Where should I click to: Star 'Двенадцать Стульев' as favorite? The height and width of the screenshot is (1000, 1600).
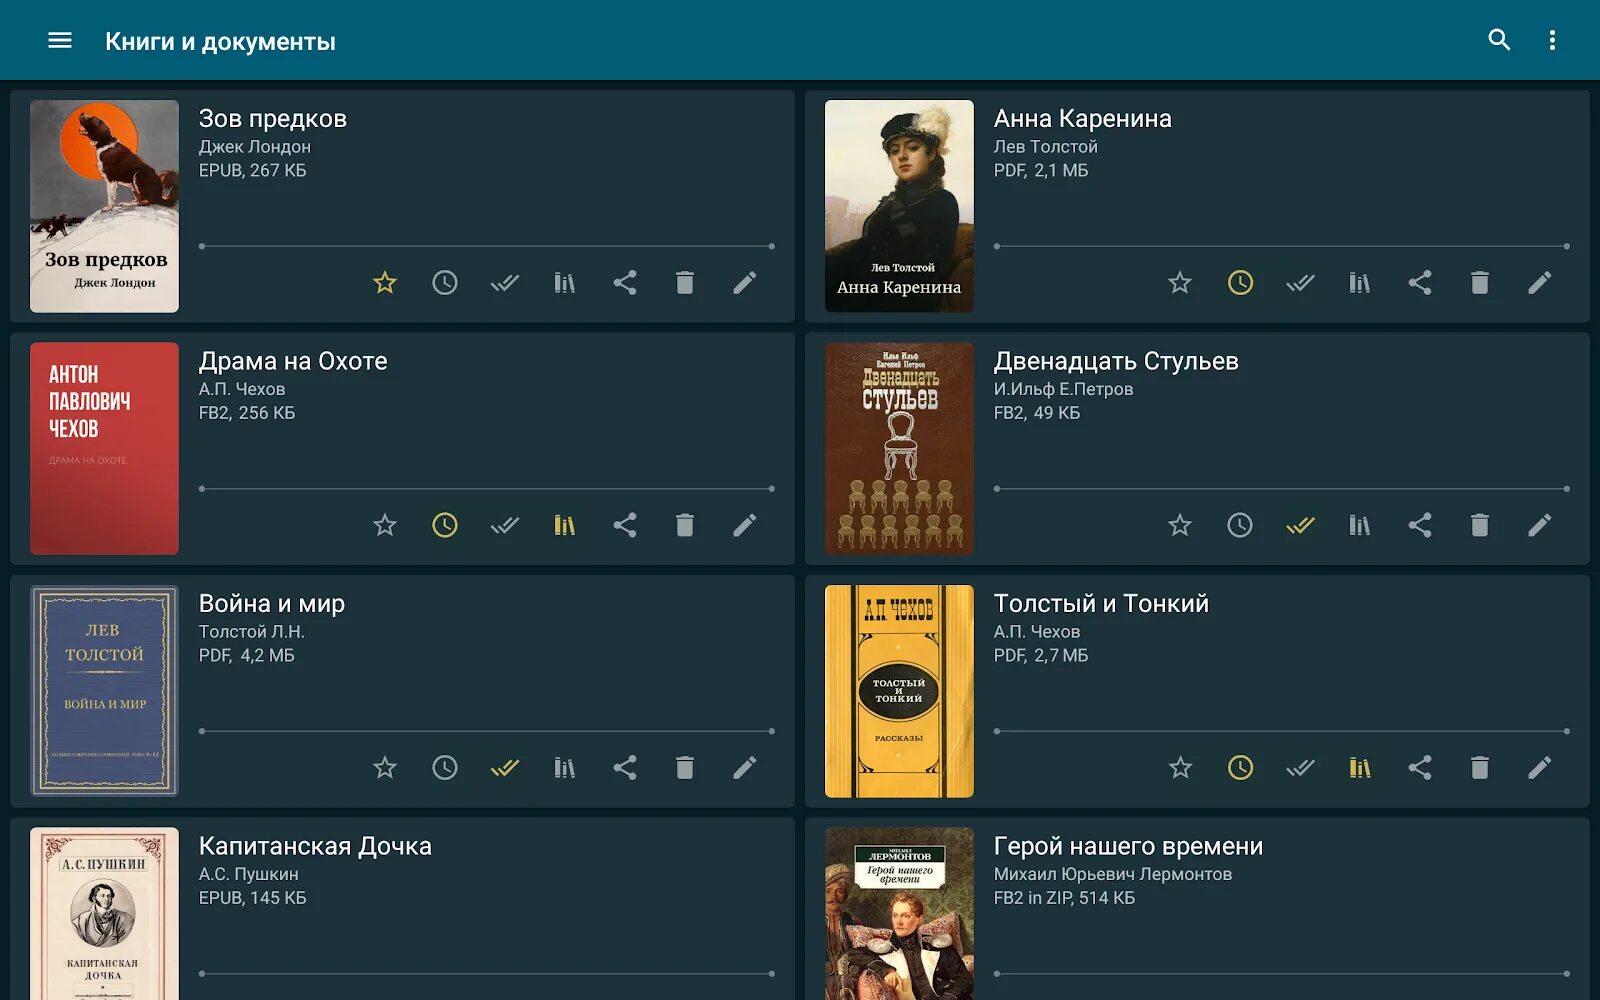(x=1180, y=525)
